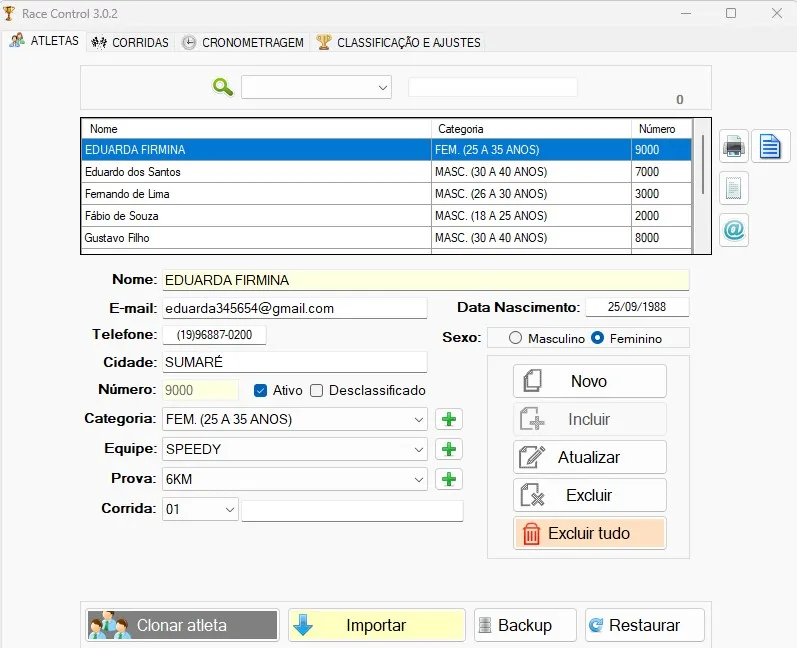Click the @ email icon

[734, 230]
